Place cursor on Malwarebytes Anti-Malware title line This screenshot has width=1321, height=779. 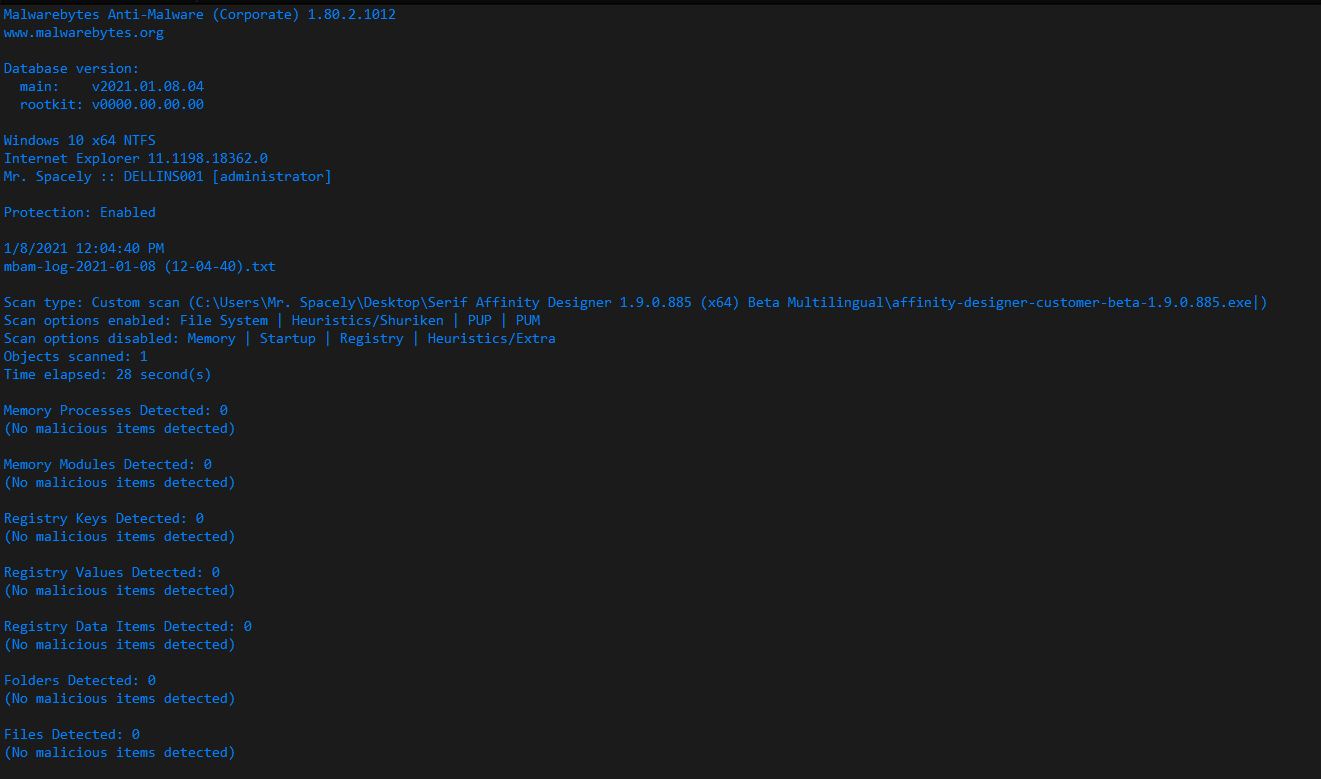(200, 15)
